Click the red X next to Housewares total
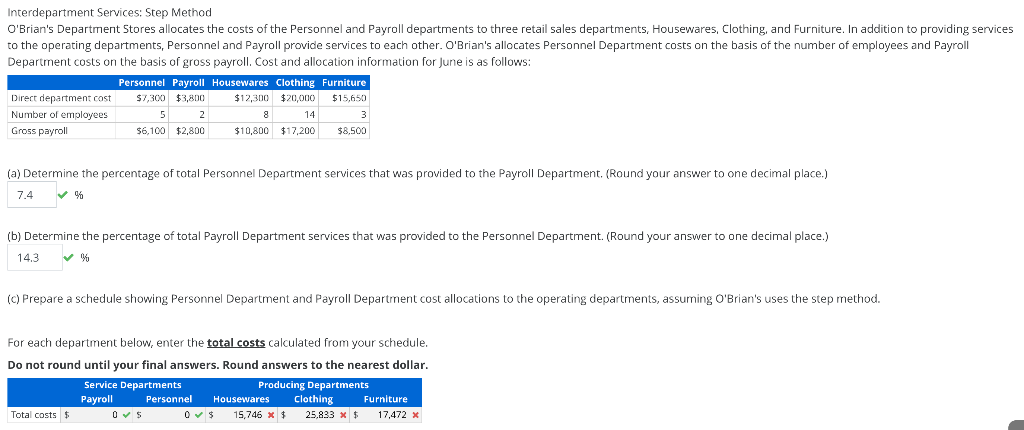 click(272, 415)
